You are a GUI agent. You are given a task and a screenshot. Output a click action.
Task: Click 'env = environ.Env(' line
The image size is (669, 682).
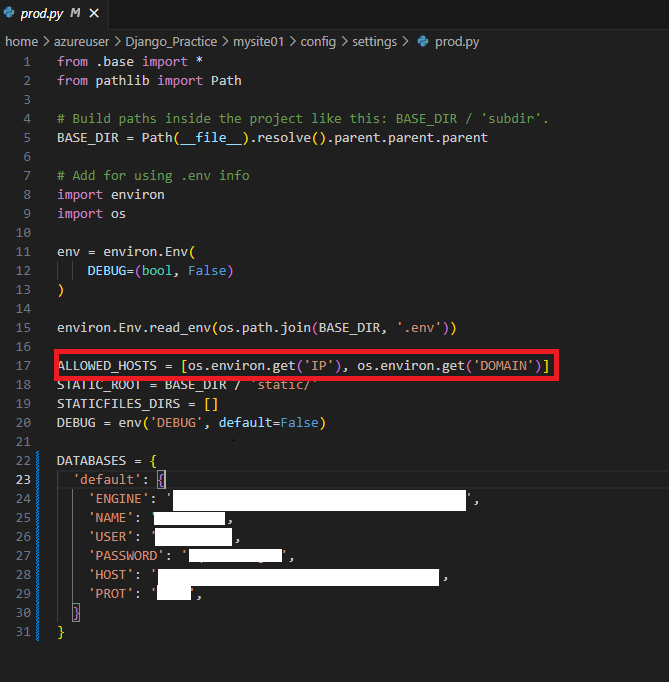(126, 252)
